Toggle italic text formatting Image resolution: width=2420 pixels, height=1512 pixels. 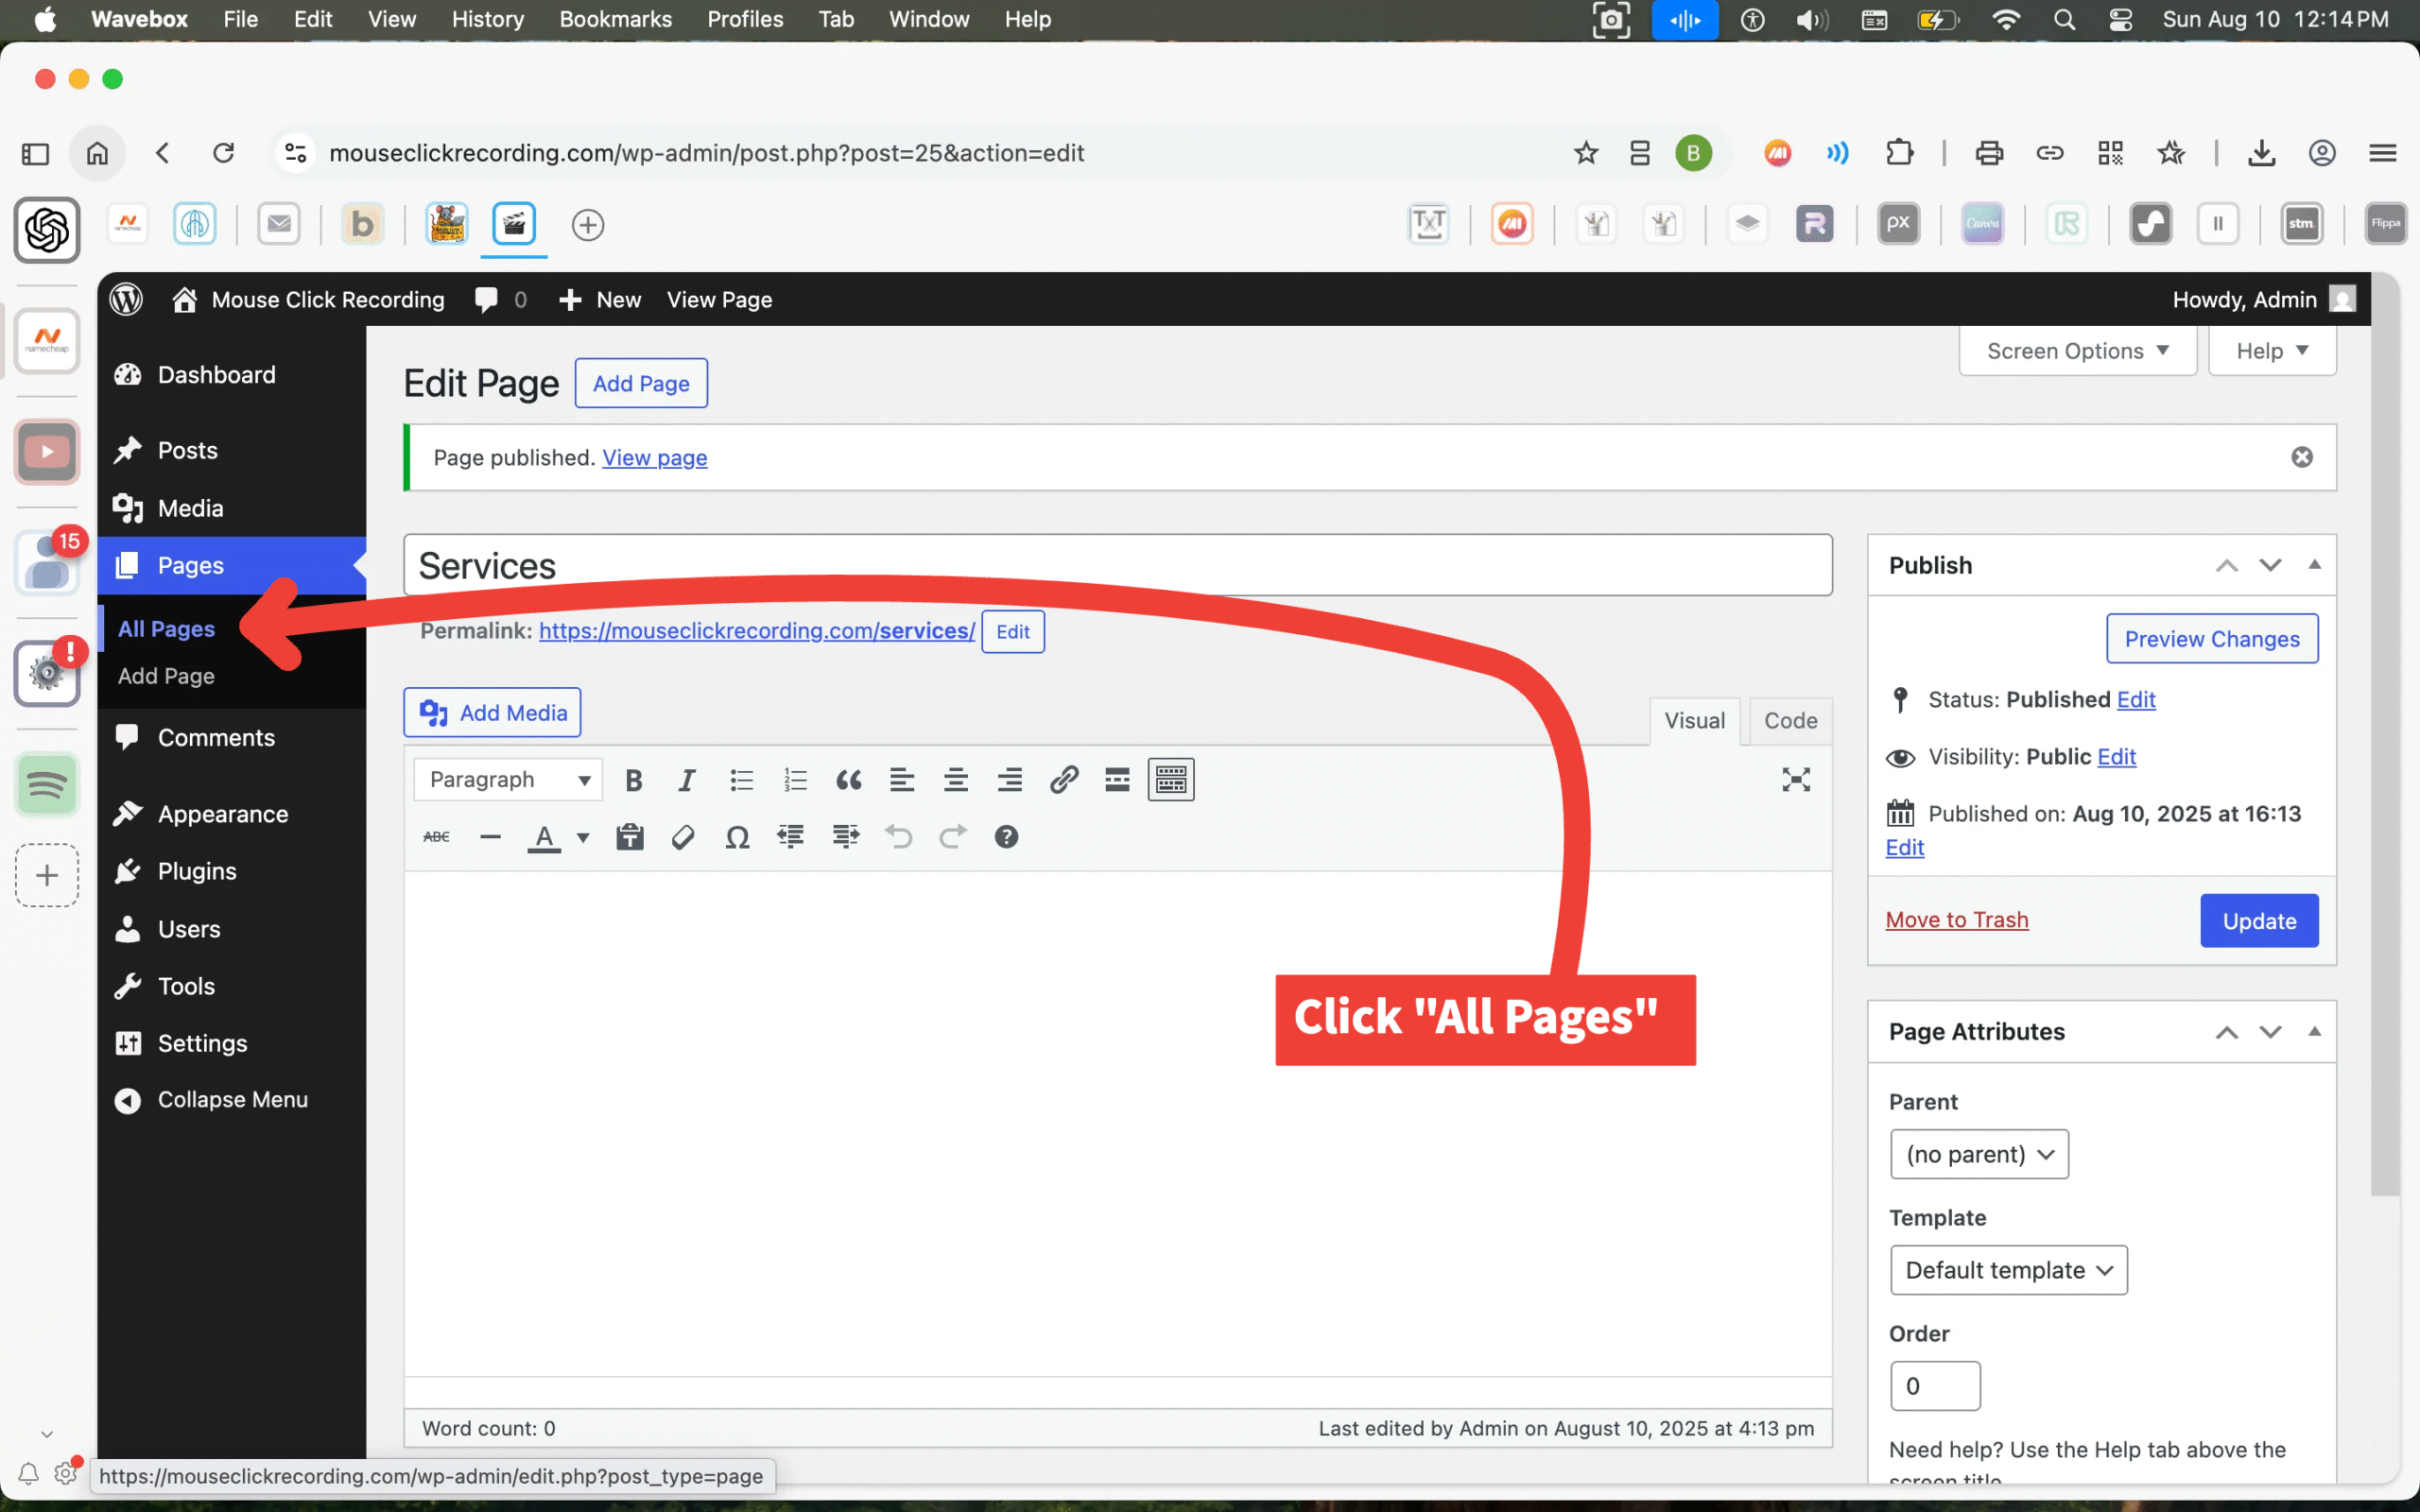(x=686, y=780)
